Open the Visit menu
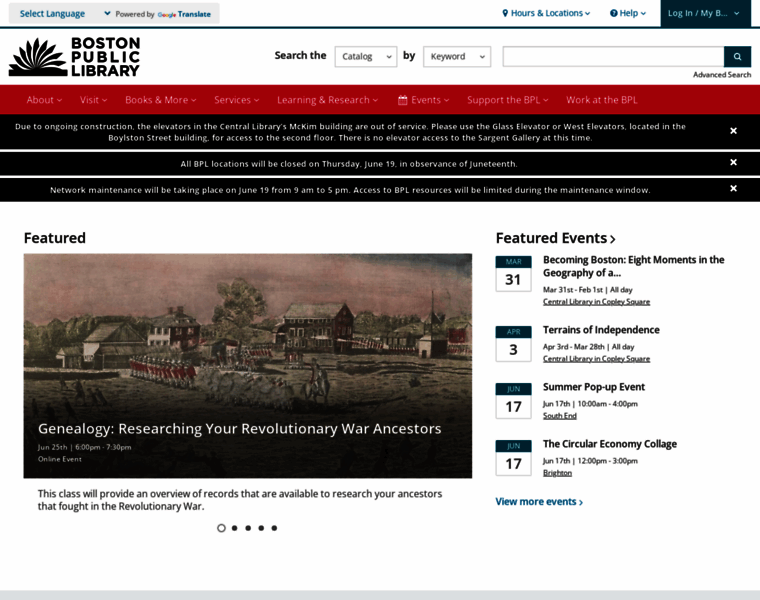Screen dimensions: 760x600 click(94, 100)
